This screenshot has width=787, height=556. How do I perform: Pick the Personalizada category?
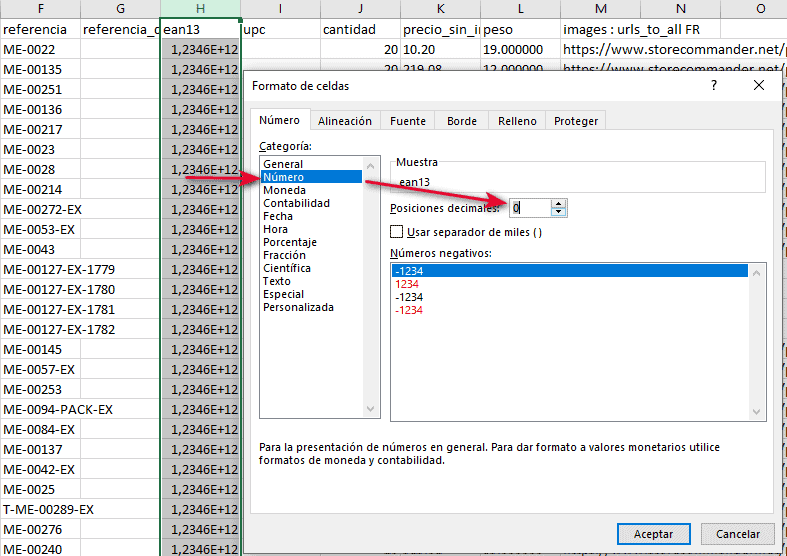tap(296, 307)
